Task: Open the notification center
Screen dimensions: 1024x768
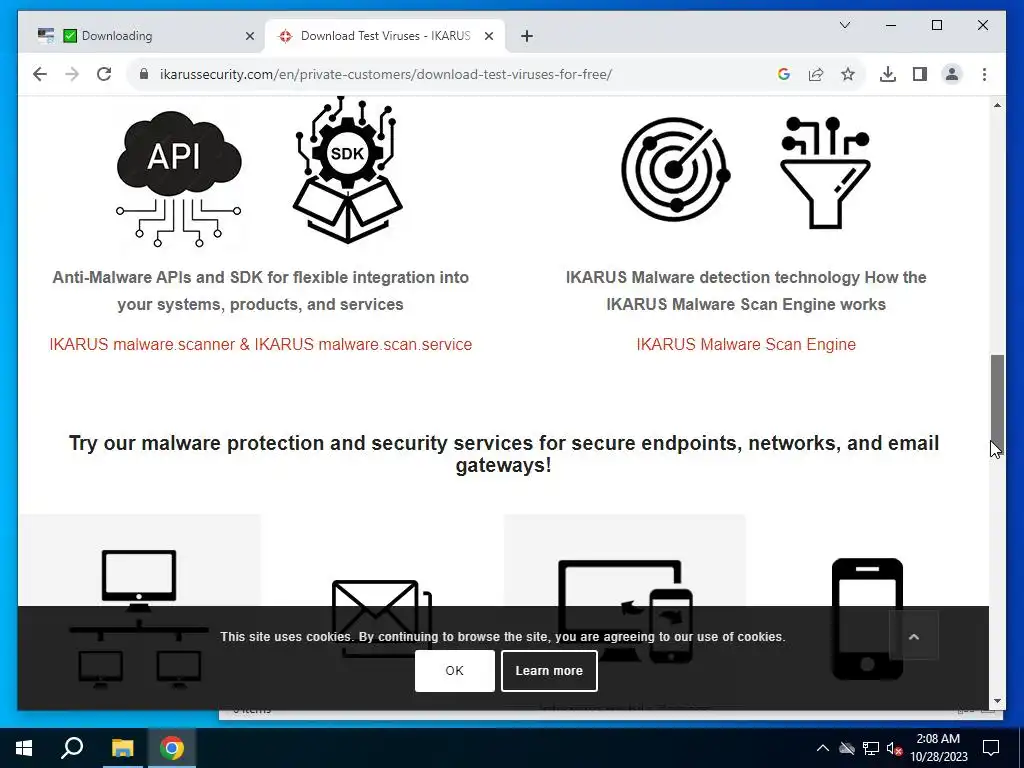Action: (x=991, y=748)
